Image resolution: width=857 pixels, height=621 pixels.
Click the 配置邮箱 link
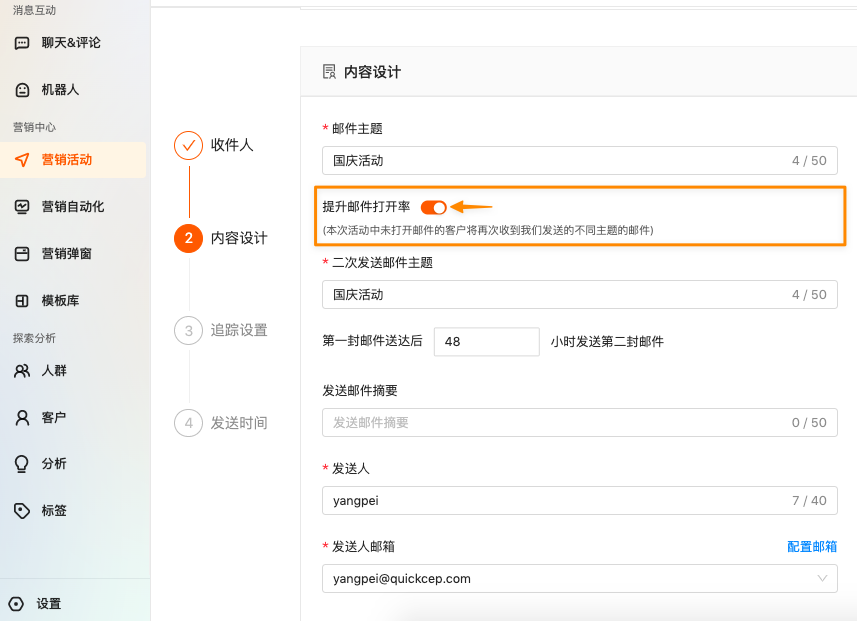[x=812, y=546]
